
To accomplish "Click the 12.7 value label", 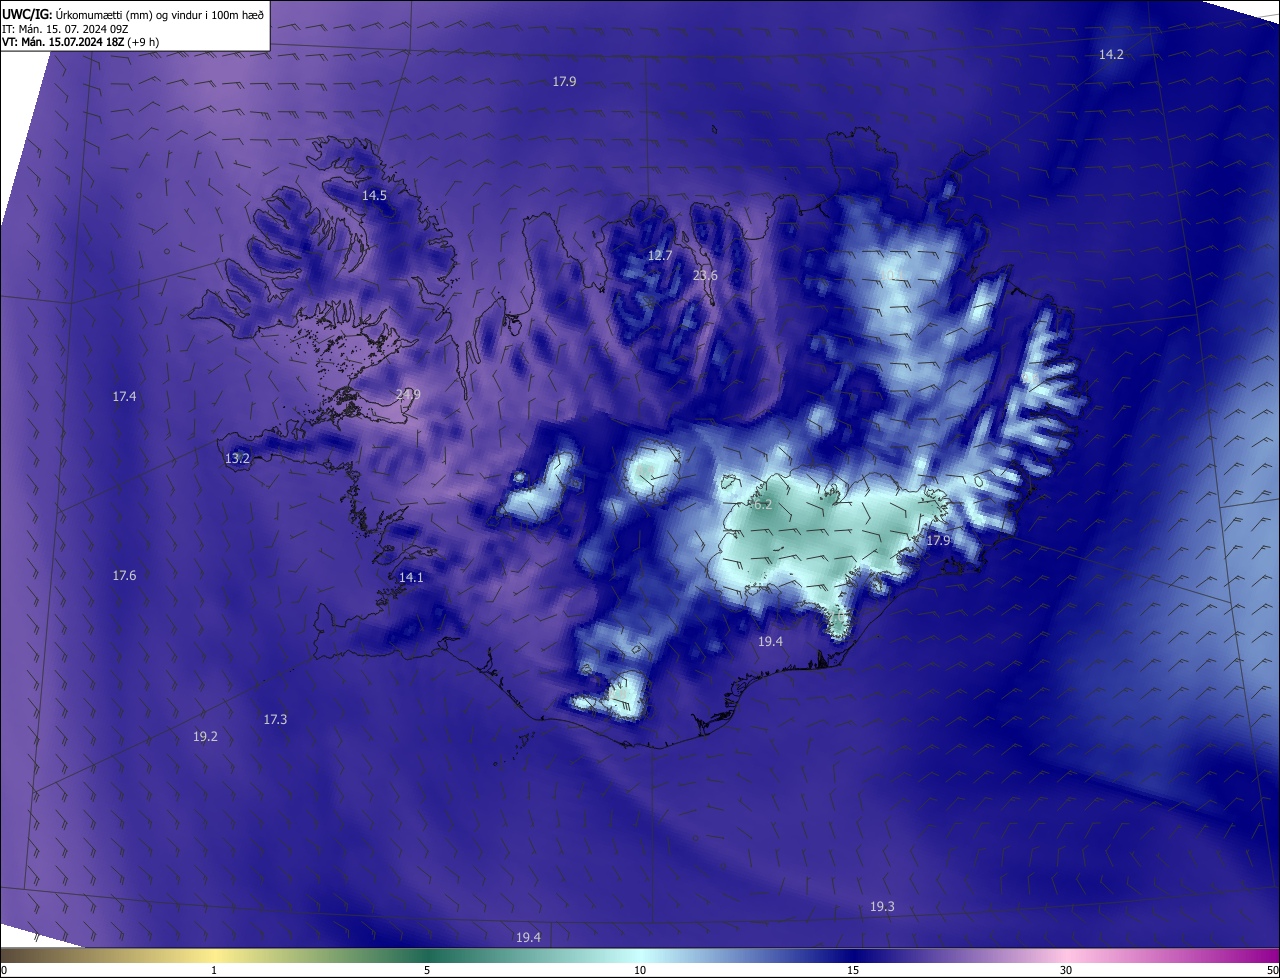I will click(660, 255).
